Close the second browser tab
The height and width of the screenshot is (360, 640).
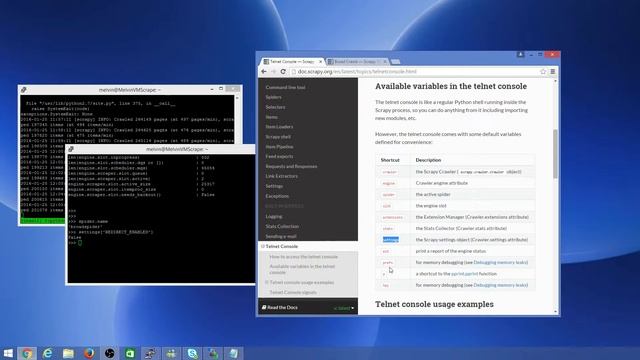coord(385,62)
